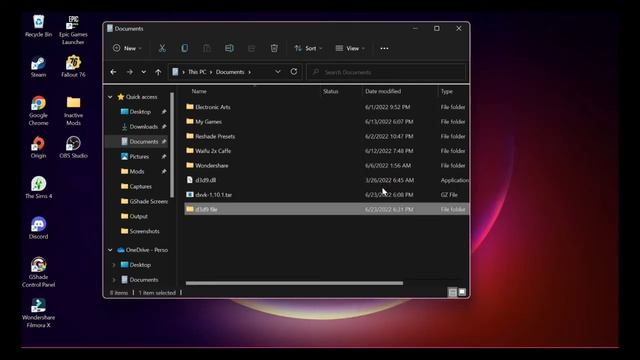Open the Sort dropdown menu

[308, 48]
